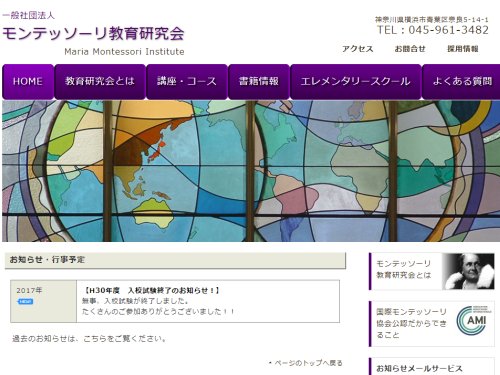Open the 採用情報 header link
500x375 pixels.
(463, 49)
